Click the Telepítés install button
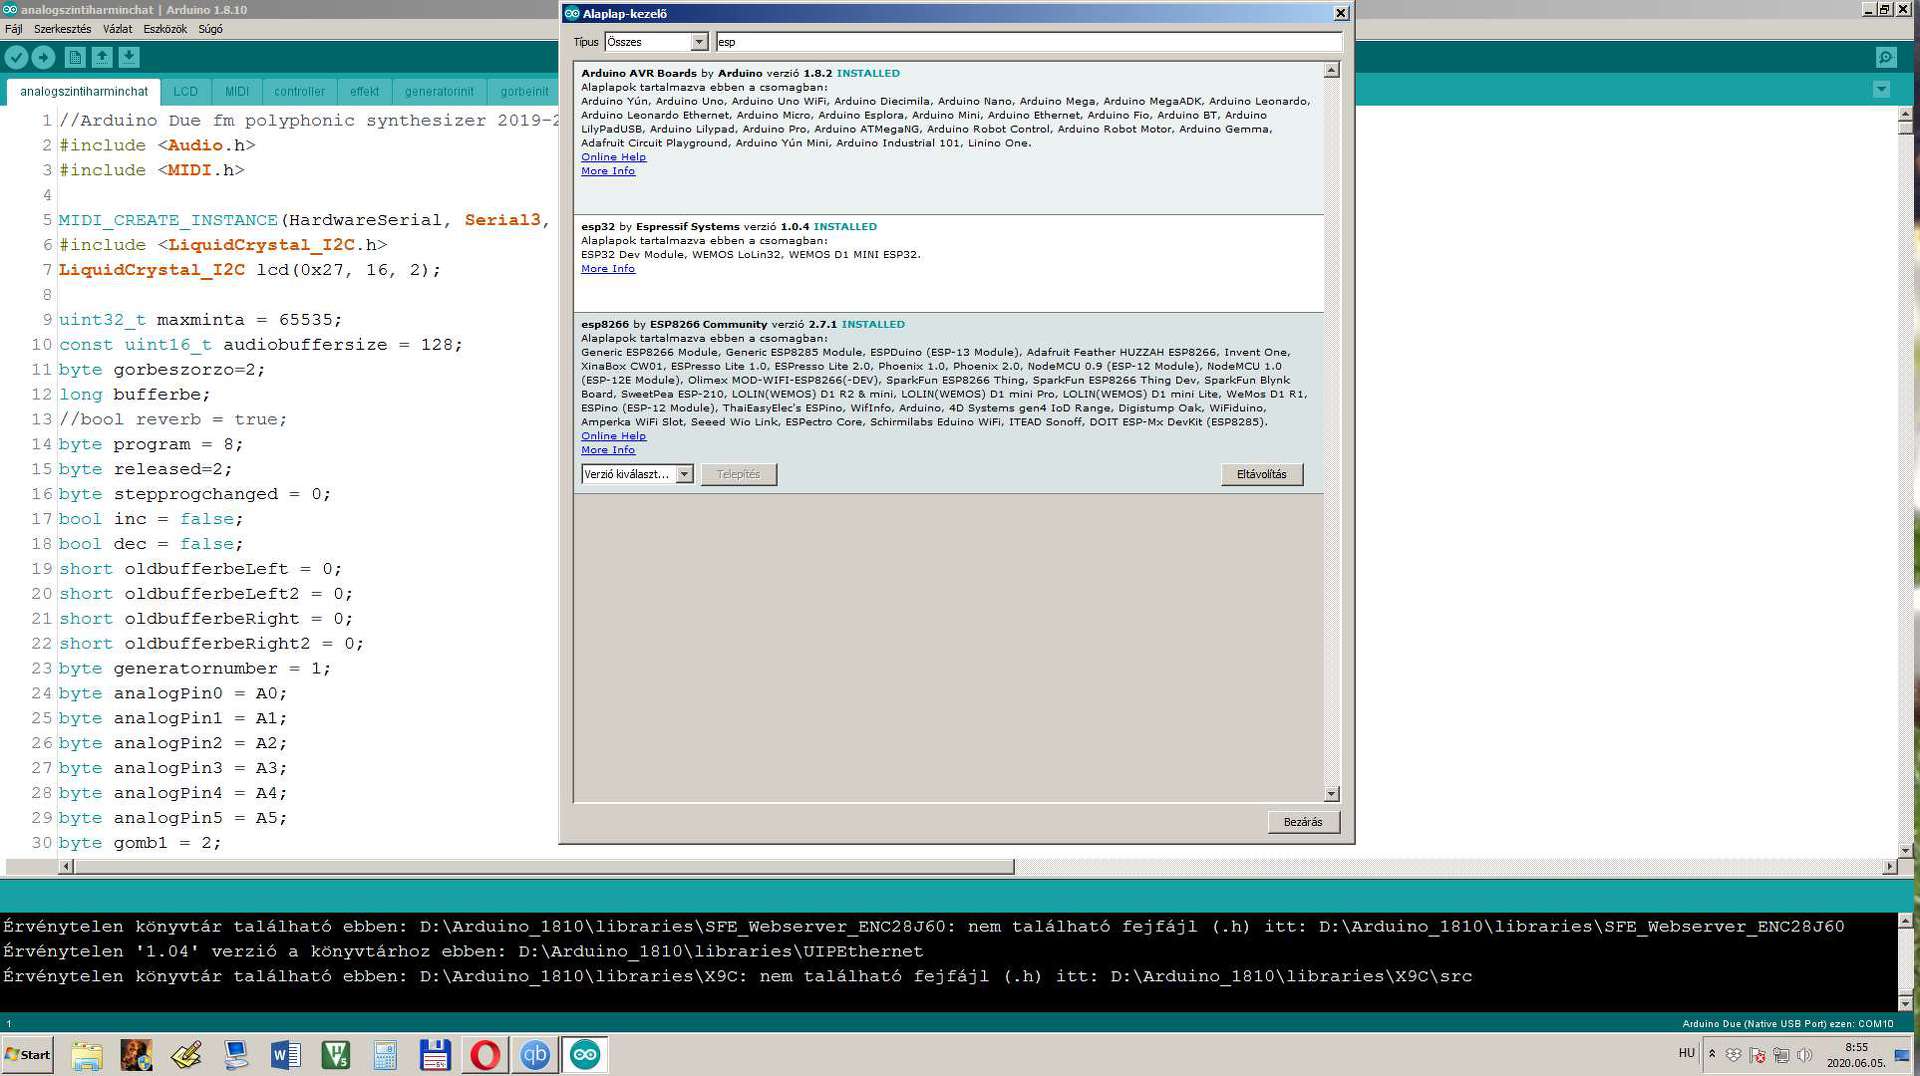Image resolution: width=1920 pixels, height=1076 pixels. (x=738, y=474)
